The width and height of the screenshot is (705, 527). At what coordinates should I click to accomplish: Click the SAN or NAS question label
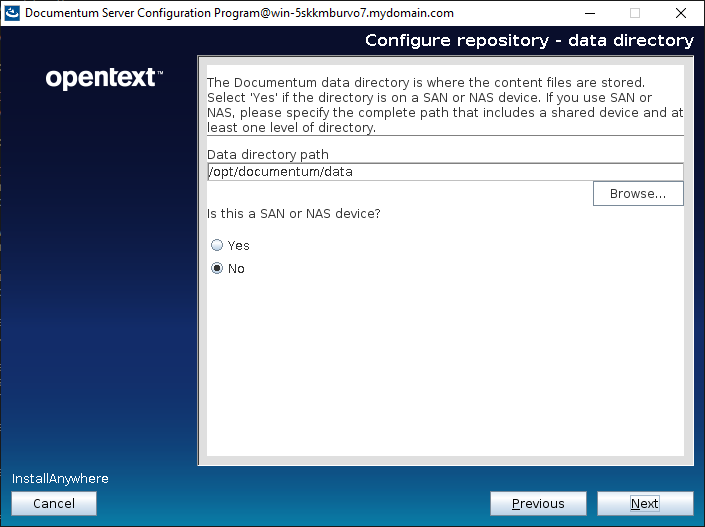click(293, 213)
